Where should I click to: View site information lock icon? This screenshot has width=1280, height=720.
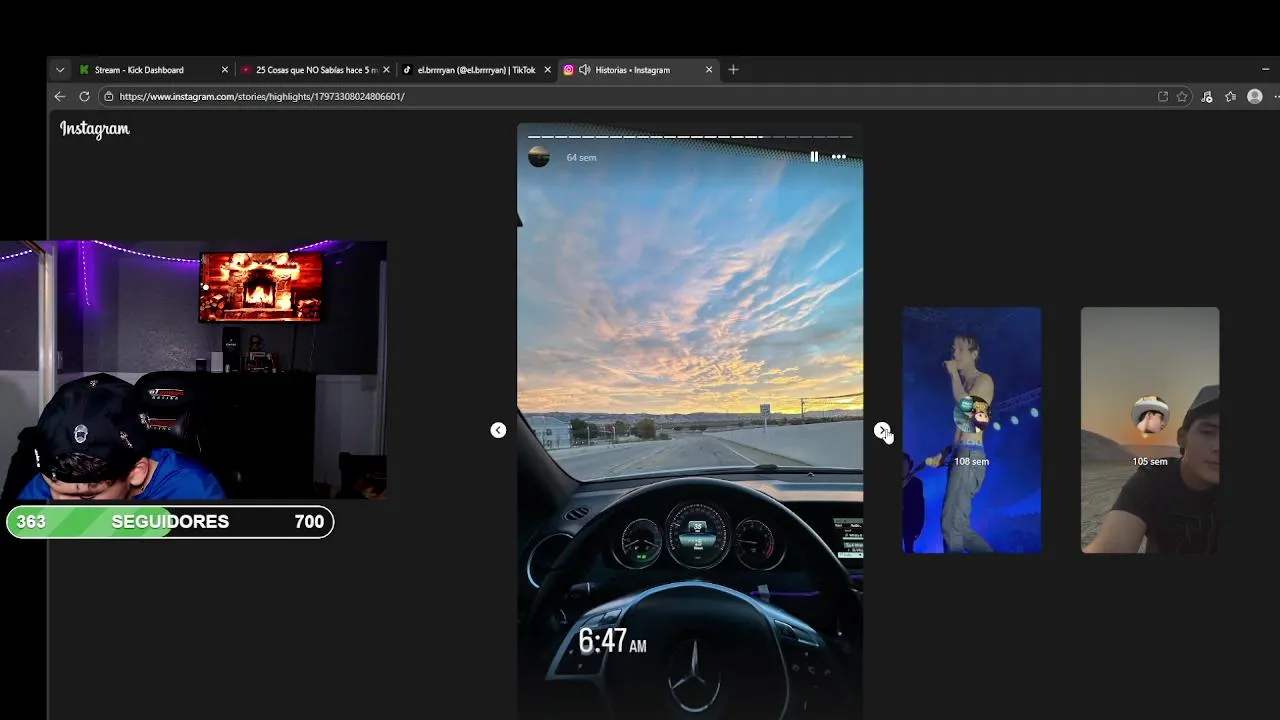point(108,97)
